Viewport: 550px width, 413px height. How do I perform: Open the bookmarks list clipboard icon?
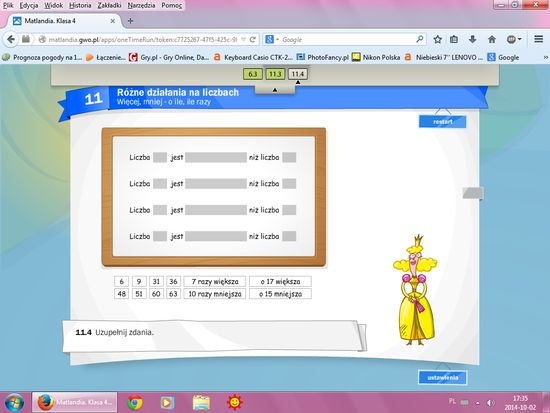(x=454, y=39)
